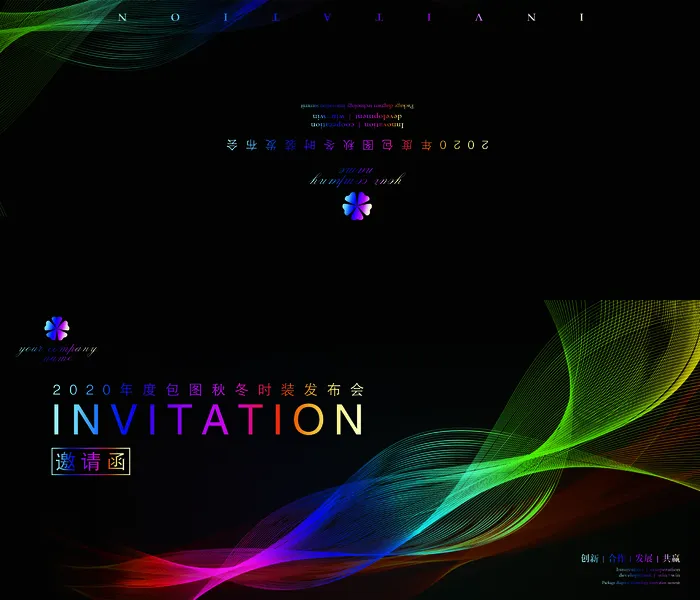Viewport: 700px width, 600px height.
Task: Click the '合作' text at bottom right
Action: 617,558
